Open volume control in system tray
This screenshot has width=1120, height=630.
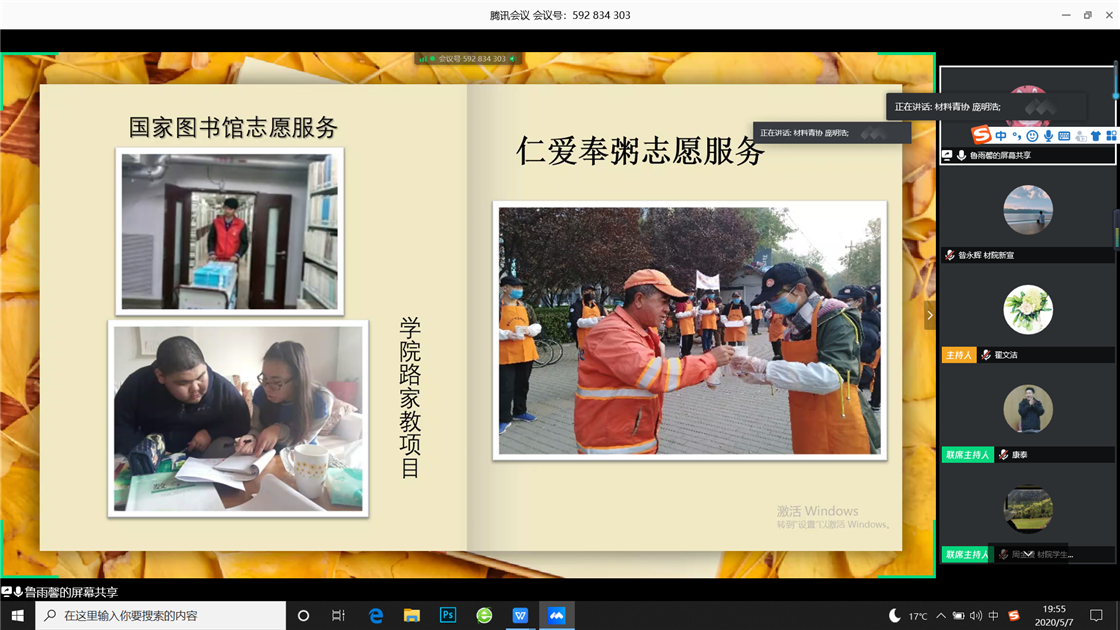click(976, 616)
